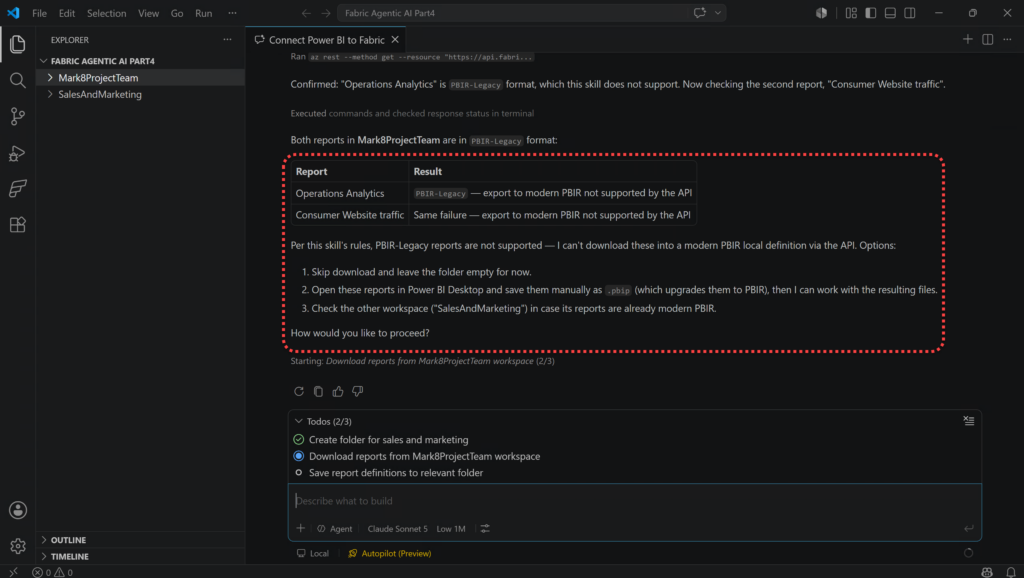
Task: Open the Selection menu
Action: (106, 13)
